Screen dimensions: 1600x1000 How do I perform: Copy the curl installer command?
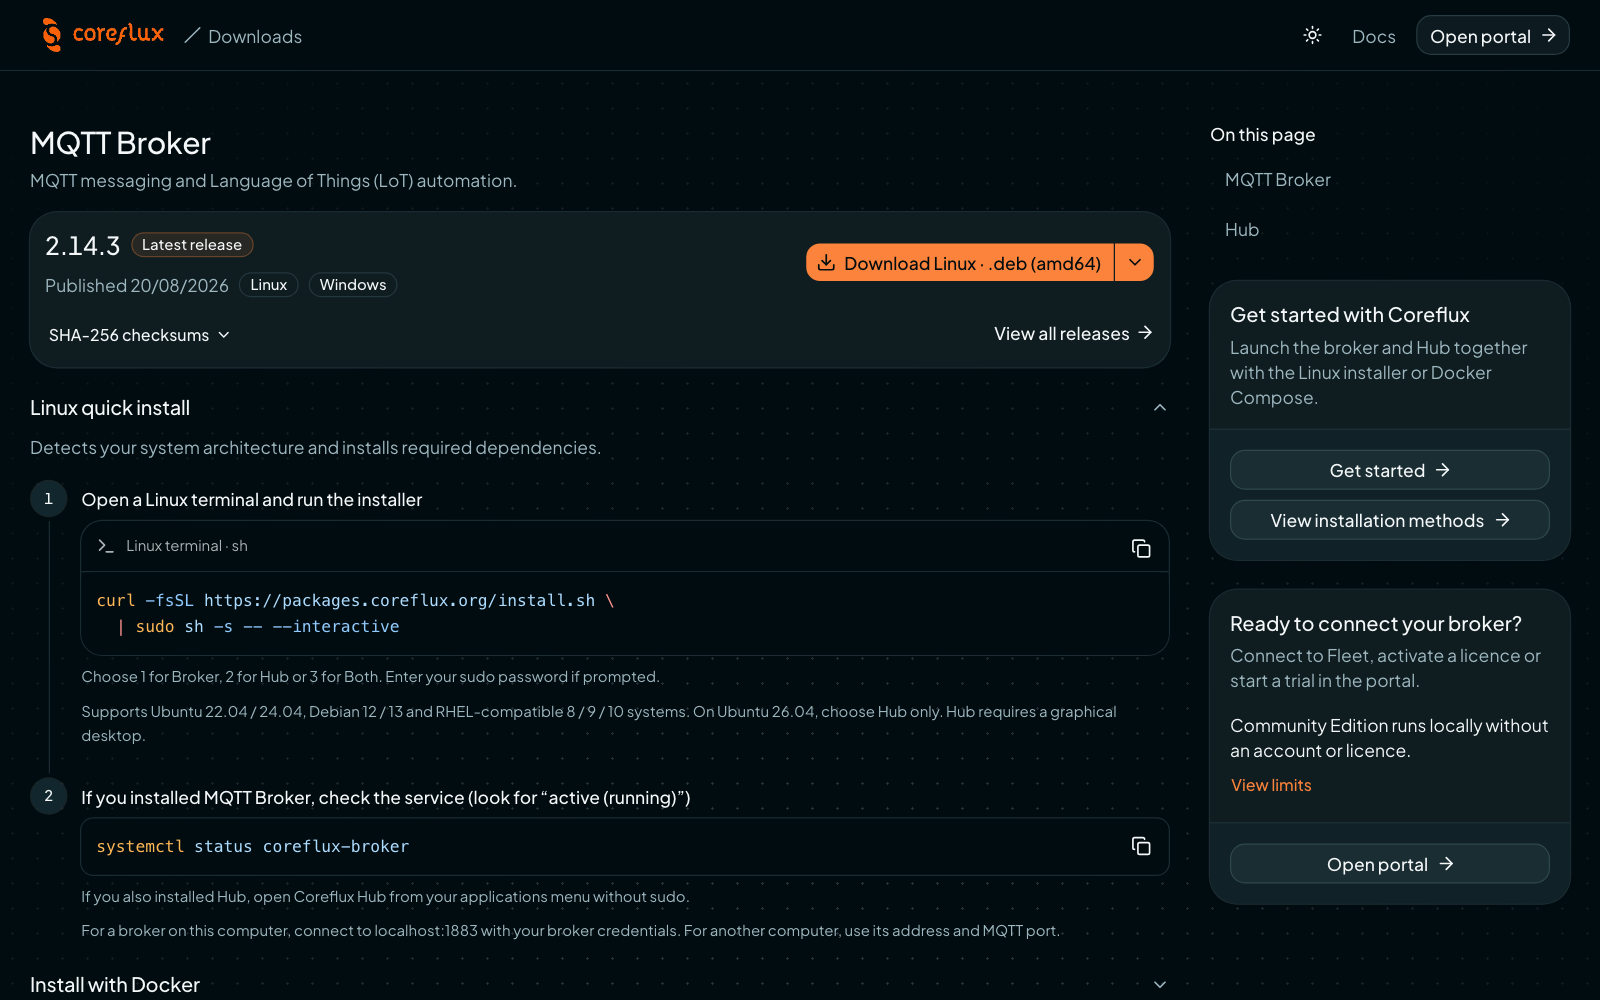tap(1141, 548)
